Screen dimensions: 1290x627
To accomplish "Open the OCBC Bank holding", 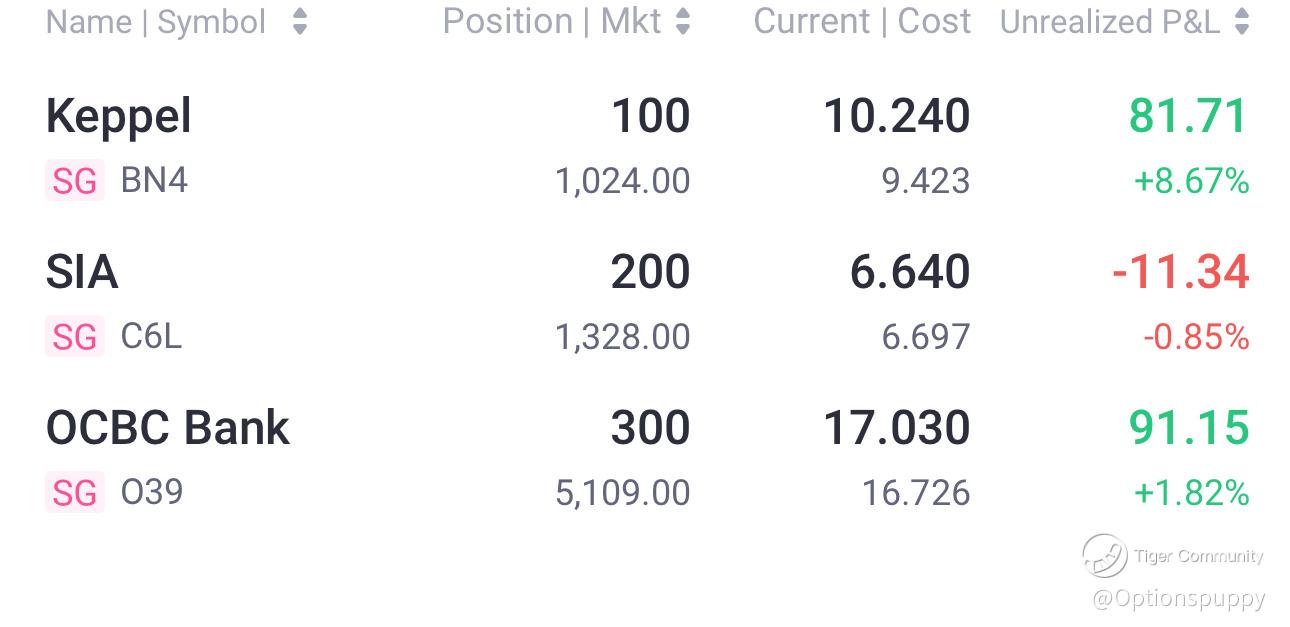I will (168, 428).
